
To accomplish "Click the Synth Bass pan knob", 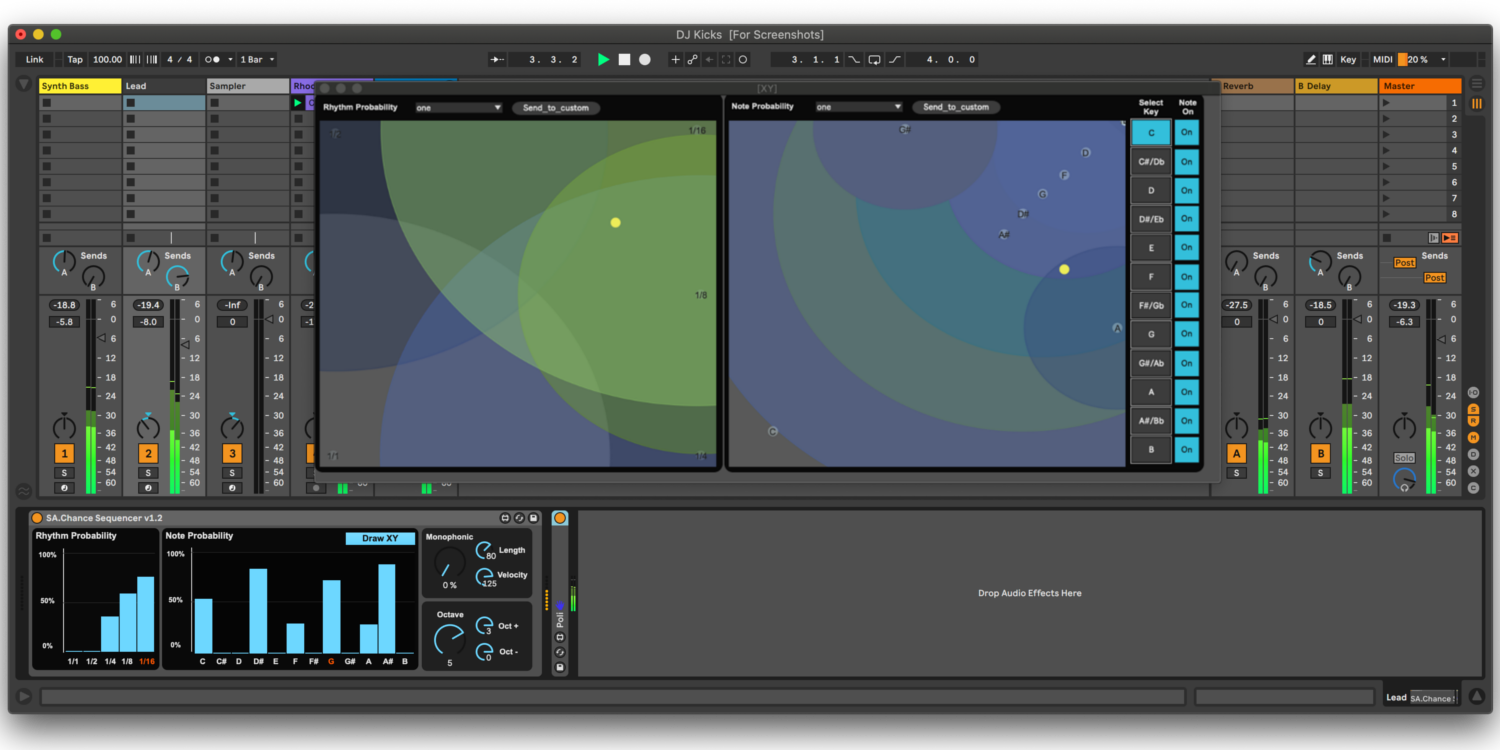I will point(64,427).
